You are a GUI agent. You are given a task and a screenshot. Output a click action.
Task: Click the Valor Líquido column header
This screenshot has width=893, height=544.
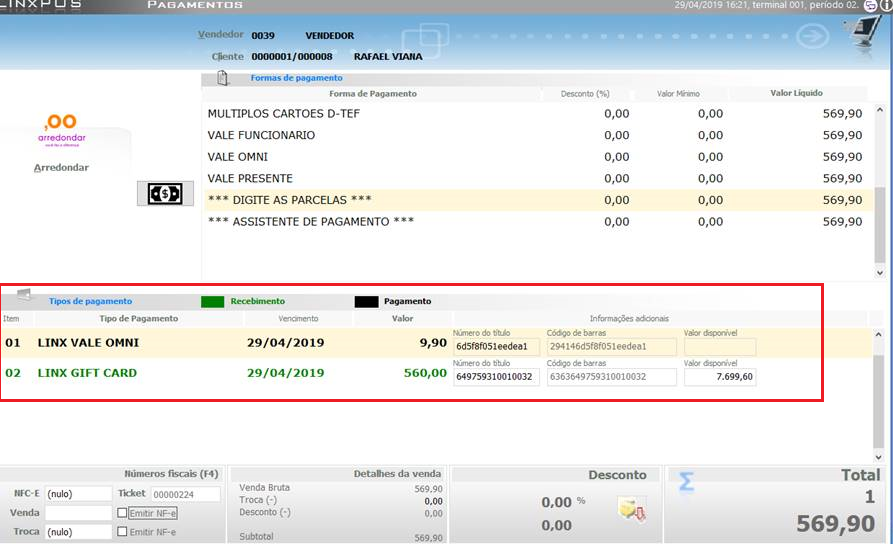coord(796,93)
